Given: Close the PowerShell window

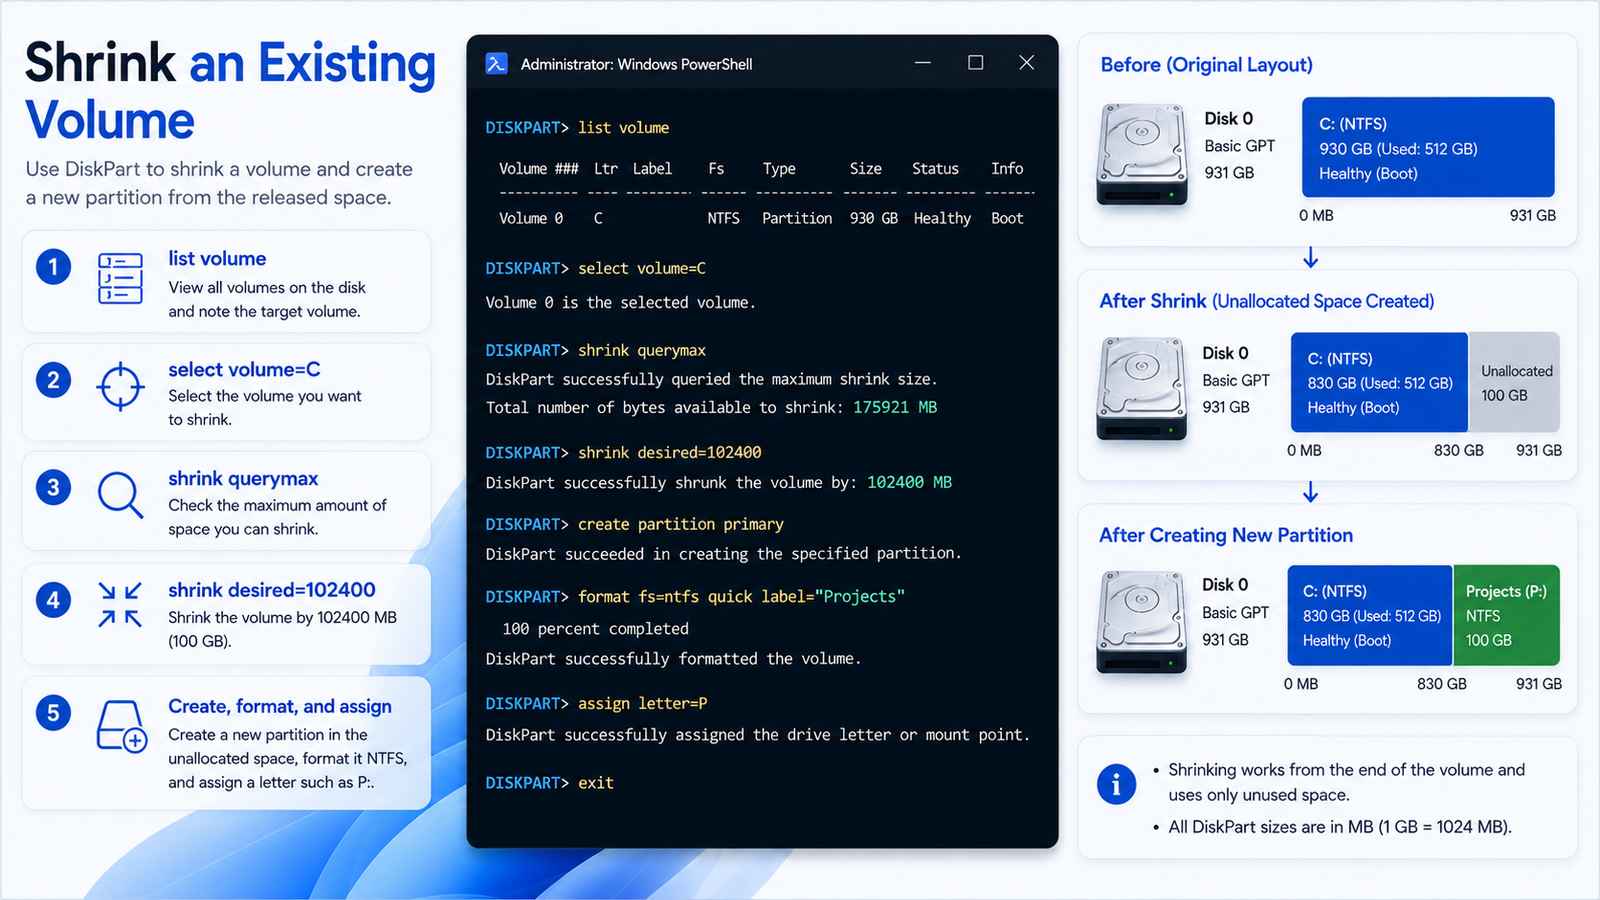Looking at the screenshot, I should [x=1026, y=63].
